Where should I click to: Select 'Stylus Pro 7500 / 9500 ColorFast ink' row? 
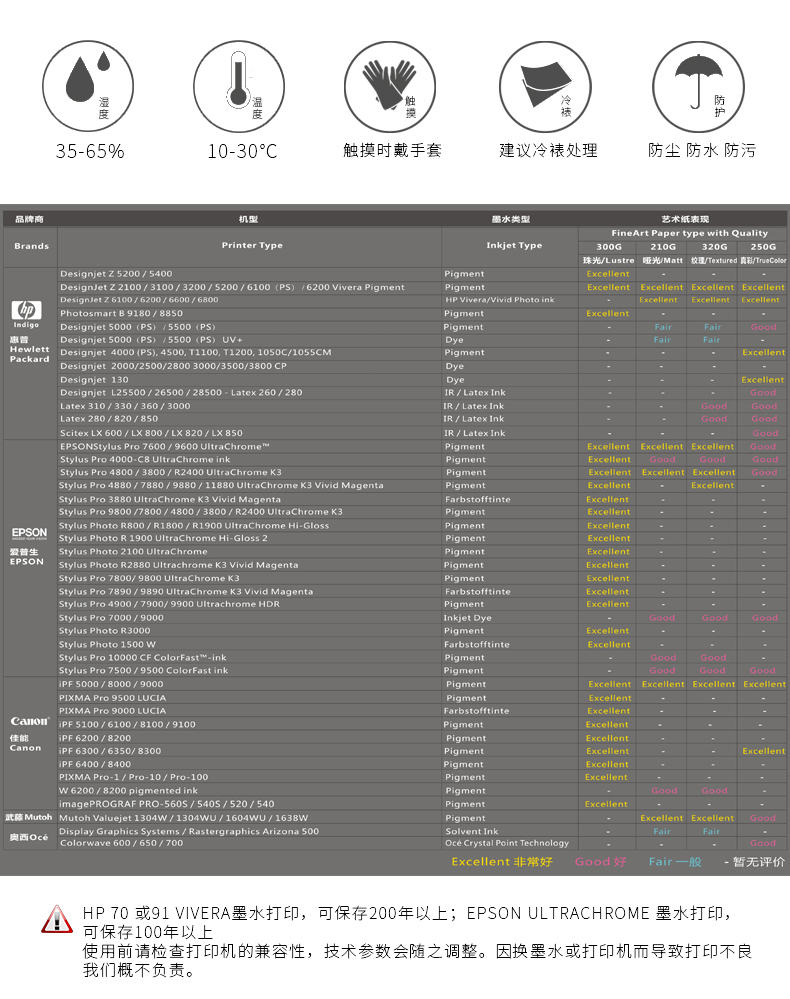pyautogui.click(x=396, y=670)
